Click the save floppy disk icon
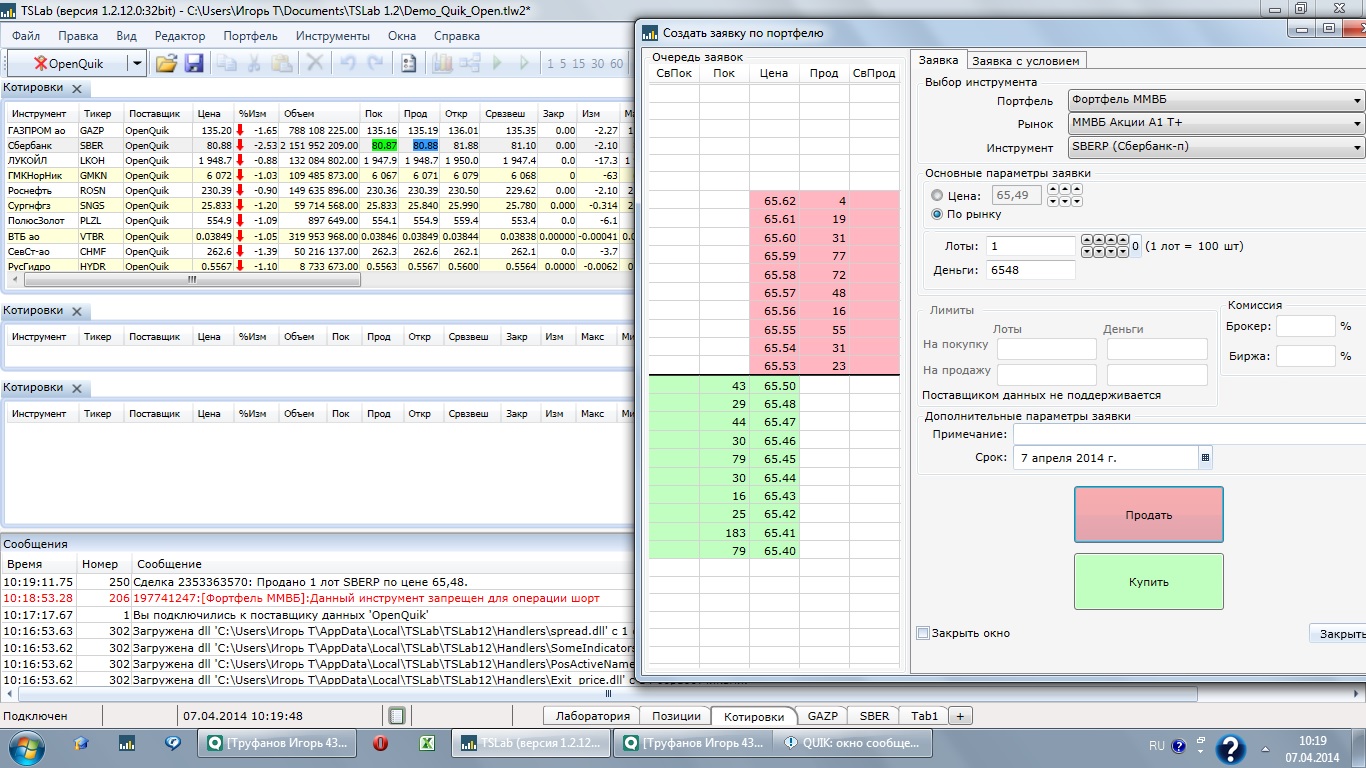 194,63
